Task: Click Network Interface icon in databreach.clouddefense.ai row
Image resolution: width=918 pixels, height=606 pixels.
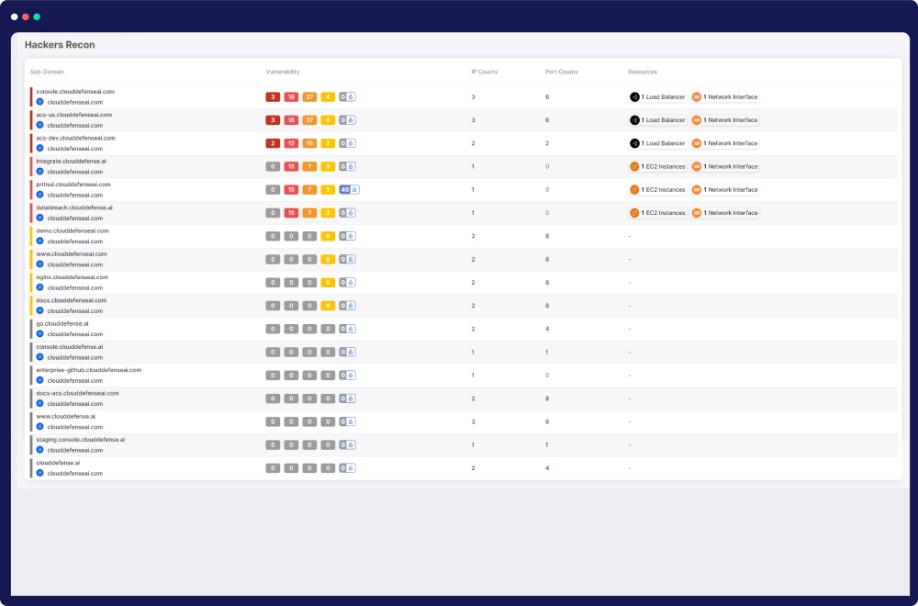Action: pyautogui.click(x=697, y=213)
